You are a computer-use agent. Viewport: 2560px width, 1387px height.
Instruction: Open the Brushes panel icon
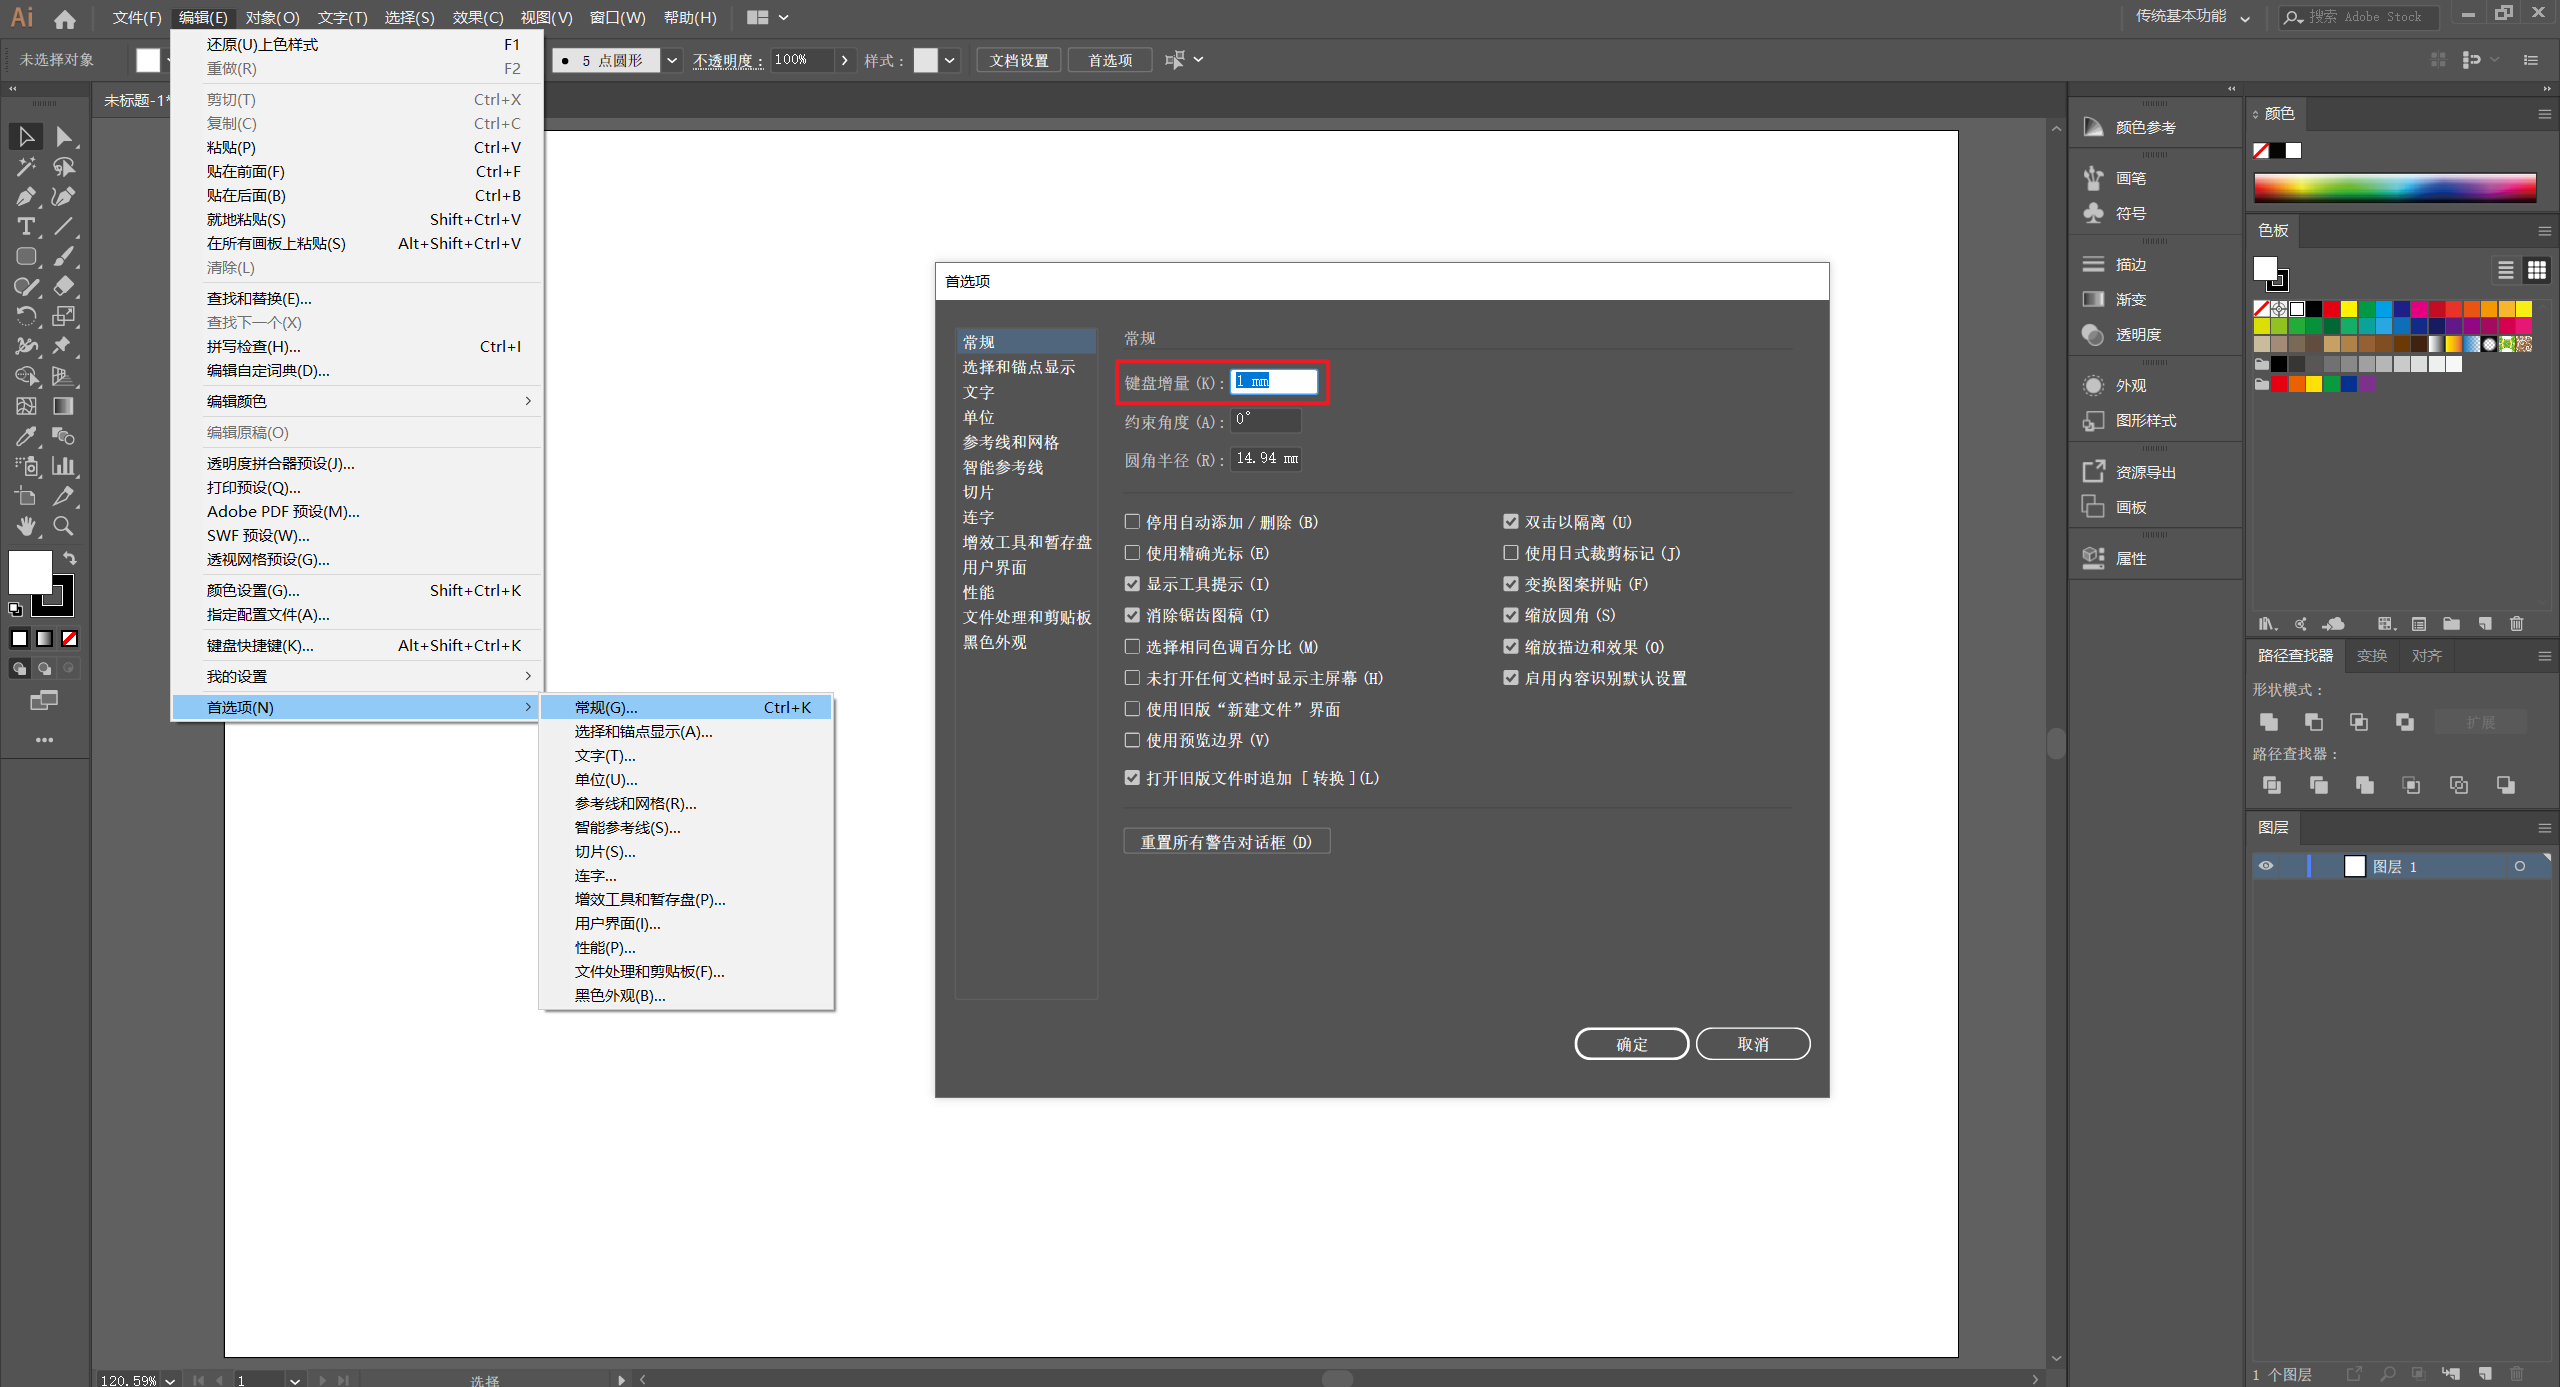coord(2093,178)
